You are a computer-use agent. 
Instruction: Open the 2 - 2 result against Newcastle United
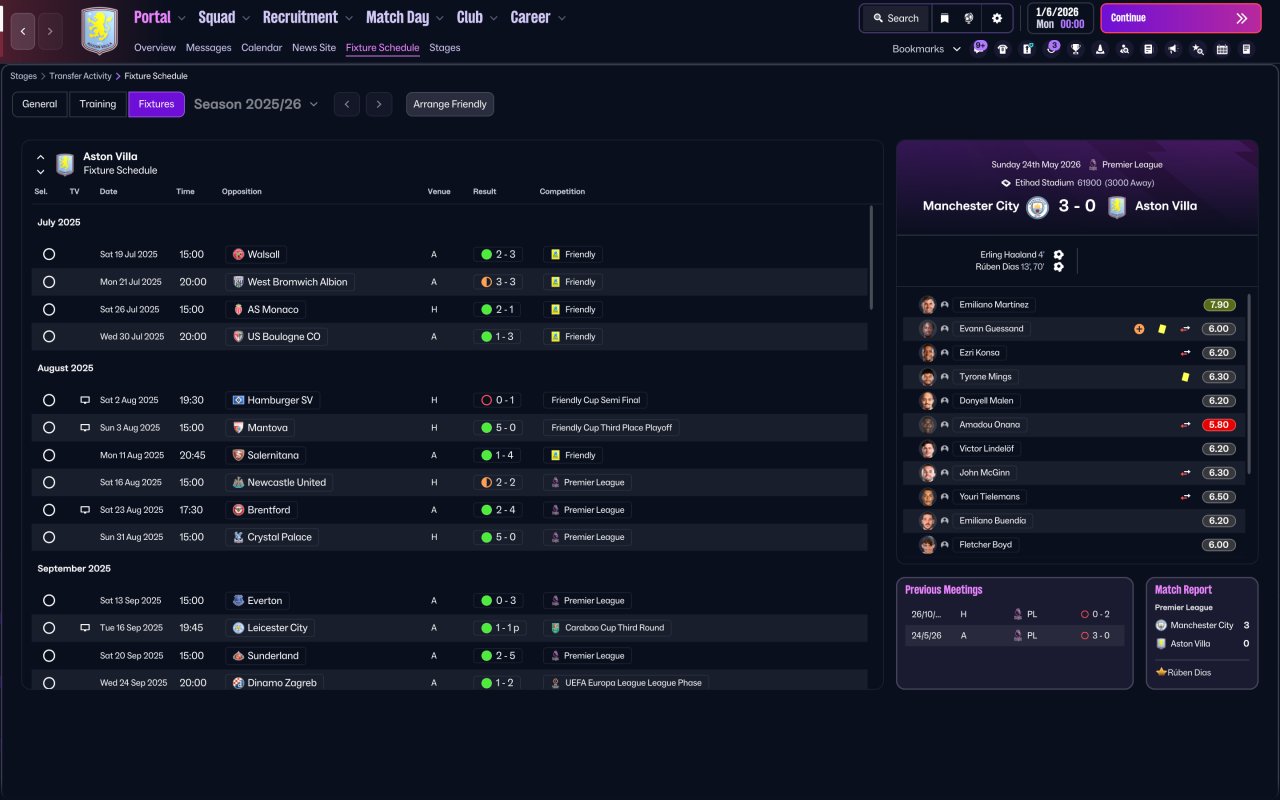click(499, 482)
